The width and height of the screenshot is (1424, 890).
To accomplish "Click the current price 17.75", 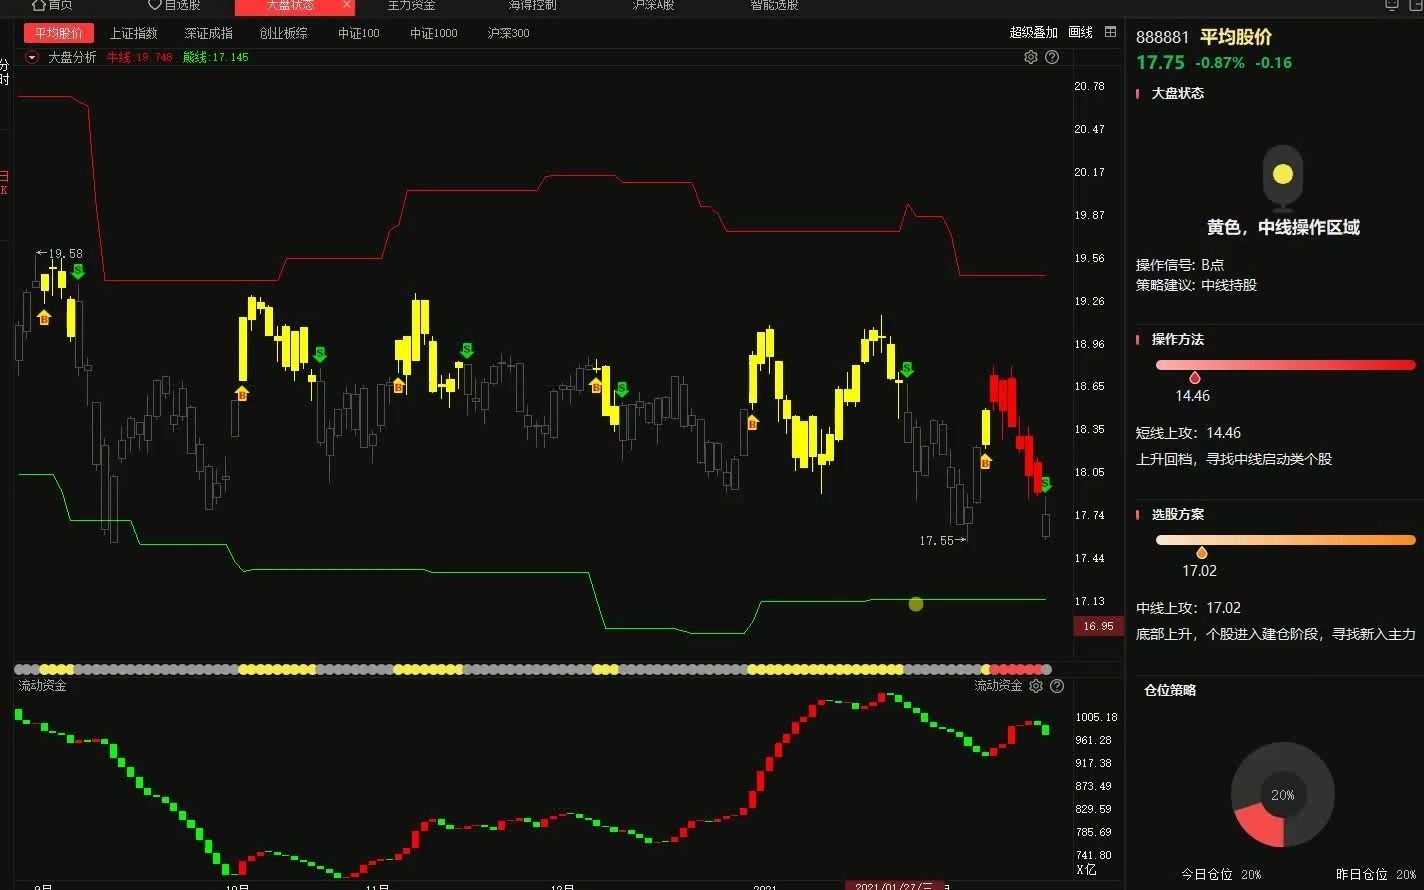I will pyautogui.click(x=1160, y=62).
